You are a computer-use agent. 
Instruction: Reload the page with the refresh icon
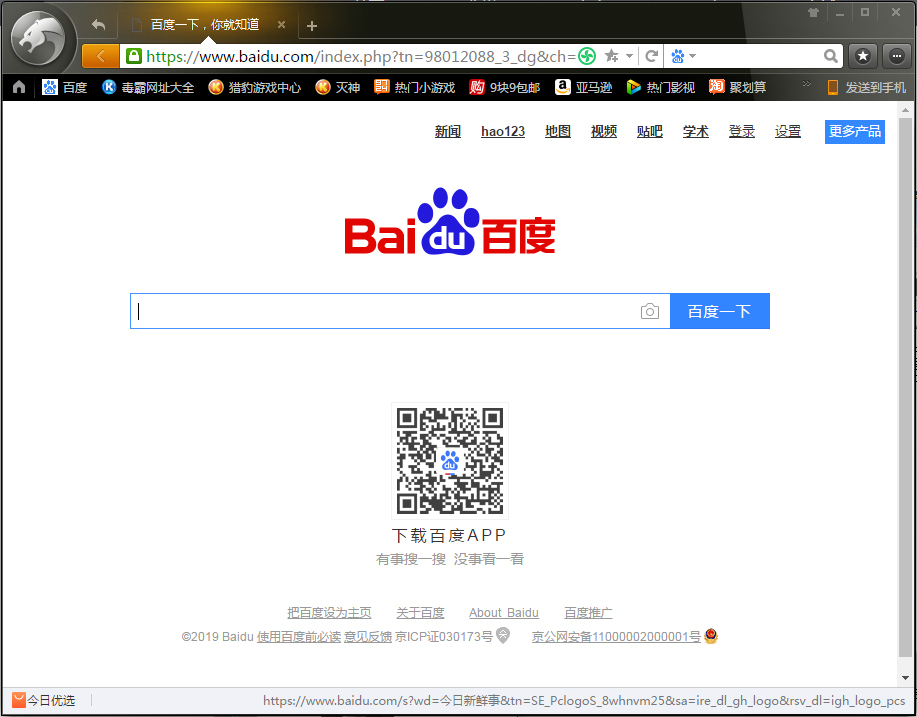point(651,56)
